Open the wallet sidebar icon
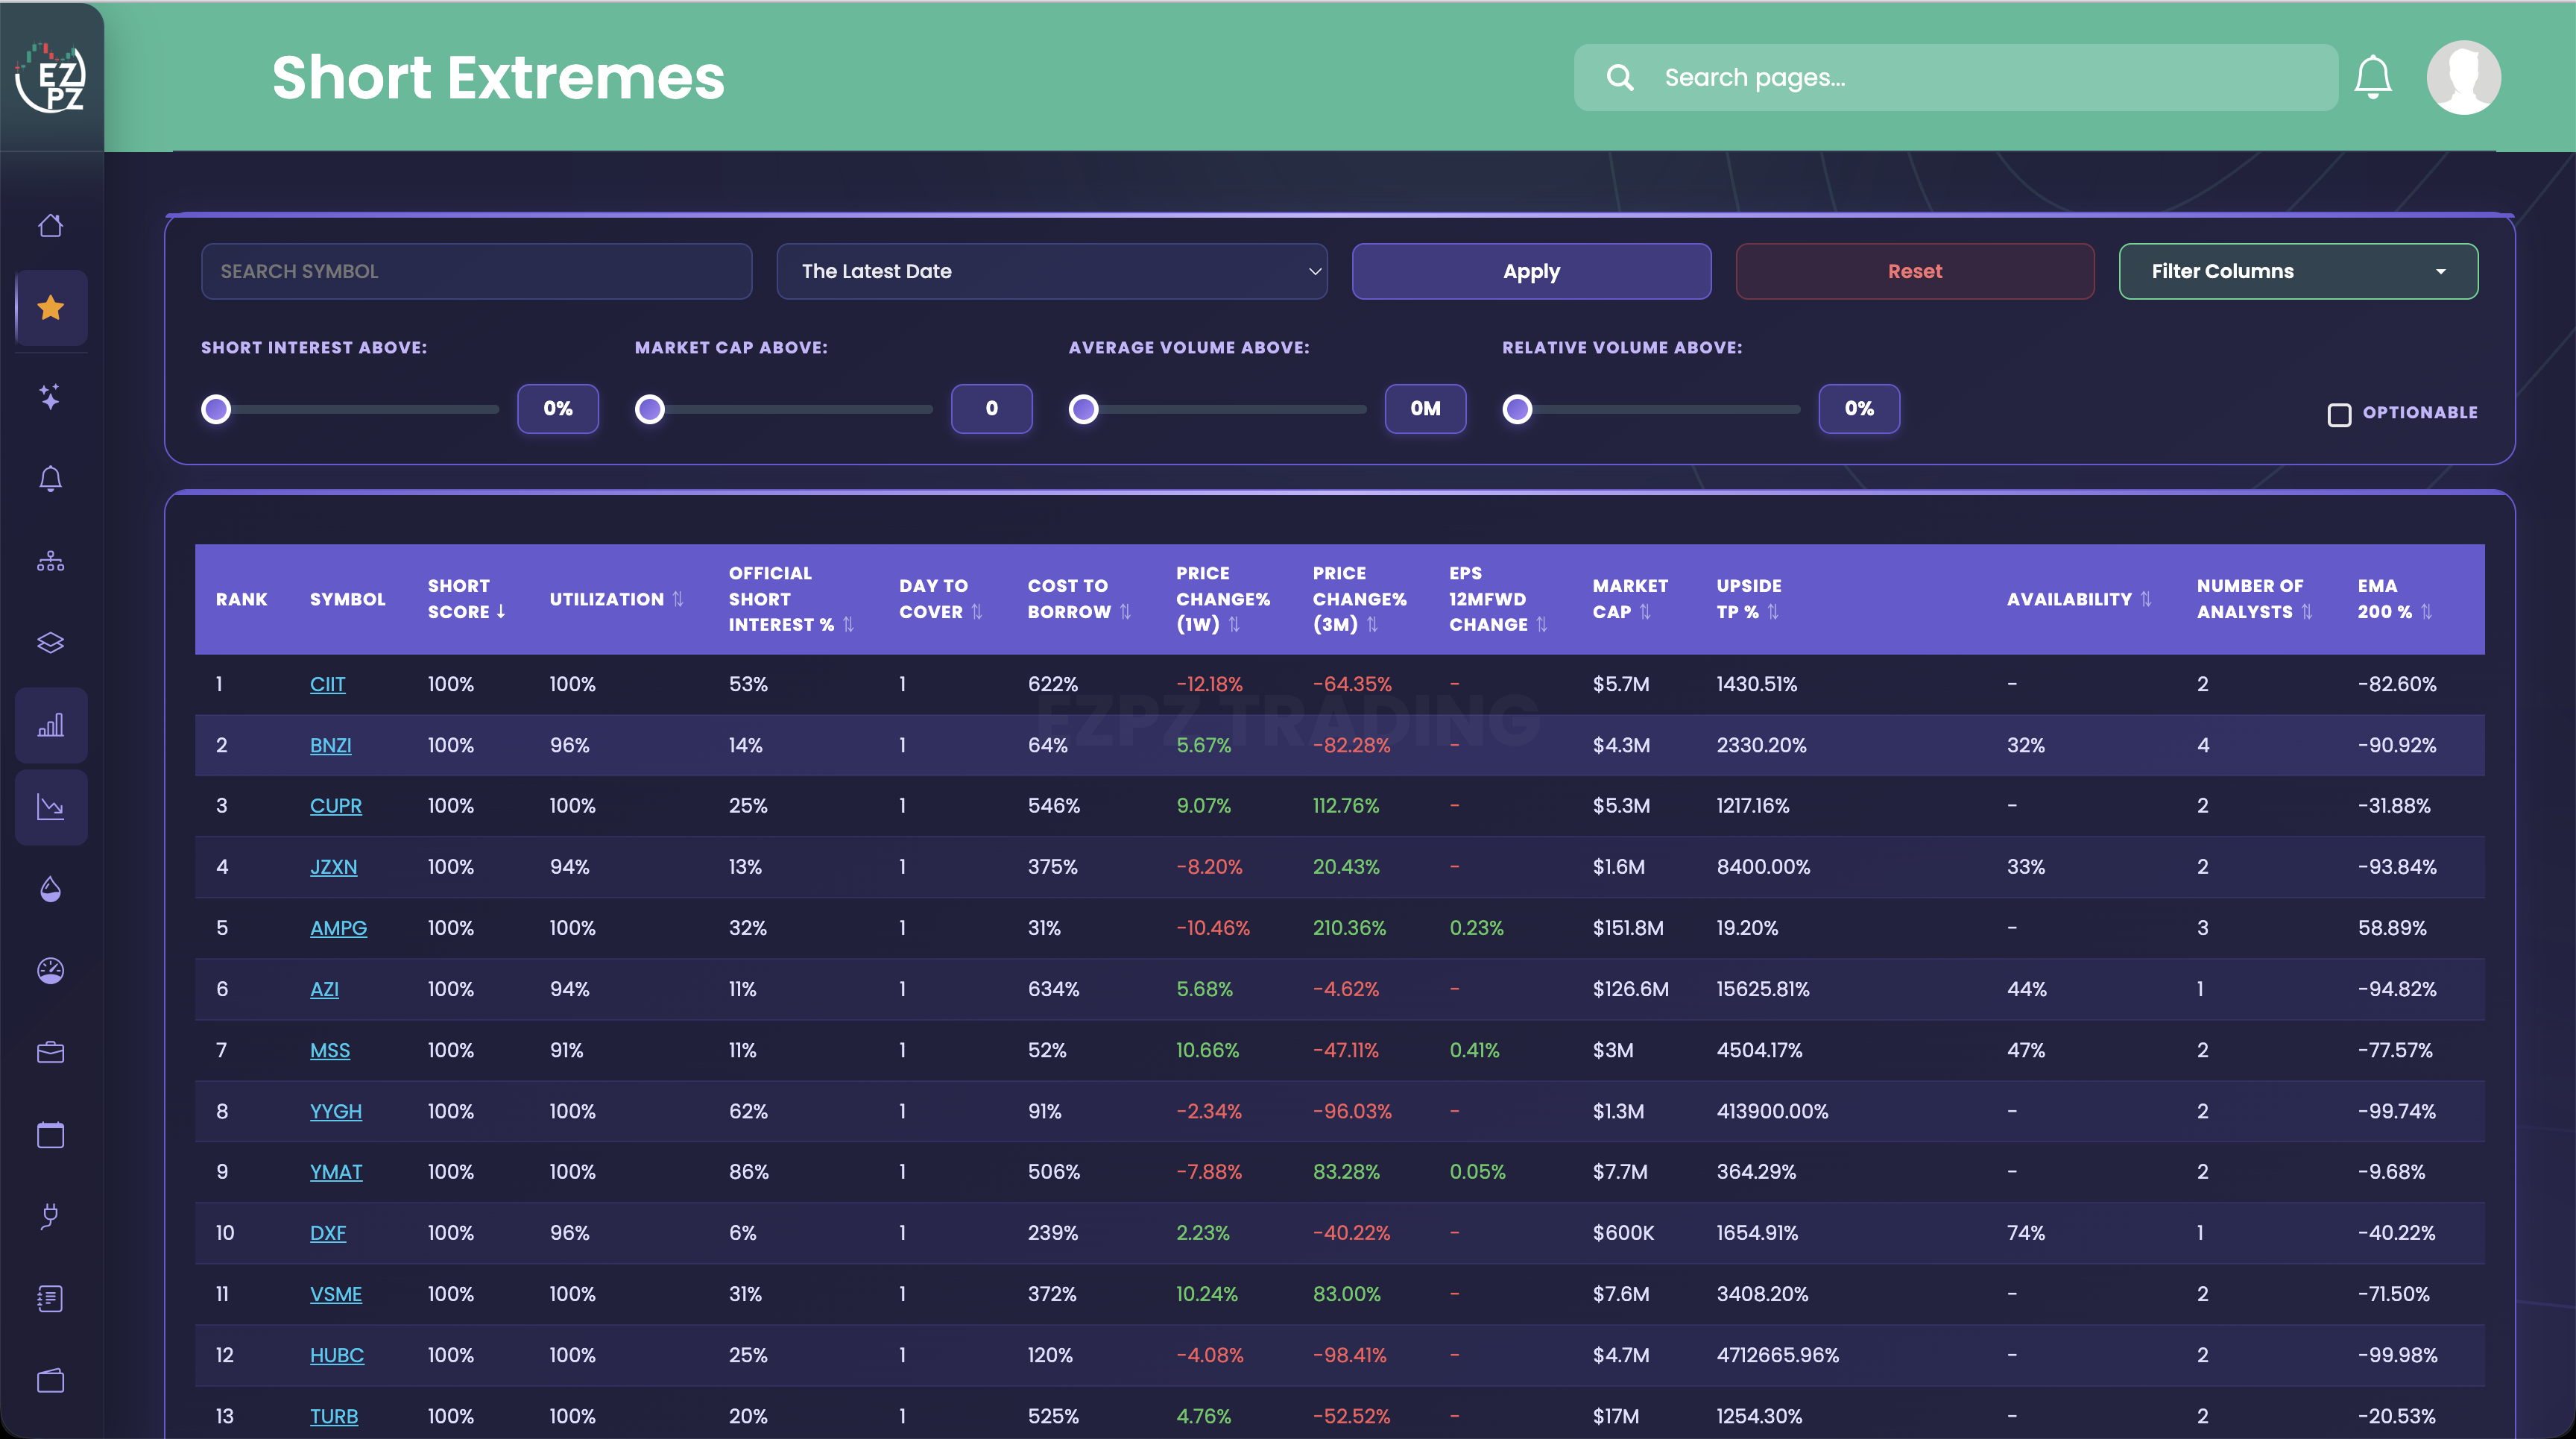This screenshot has height=1439, width=2576. pyautogui.click(x=51, y=1381)
